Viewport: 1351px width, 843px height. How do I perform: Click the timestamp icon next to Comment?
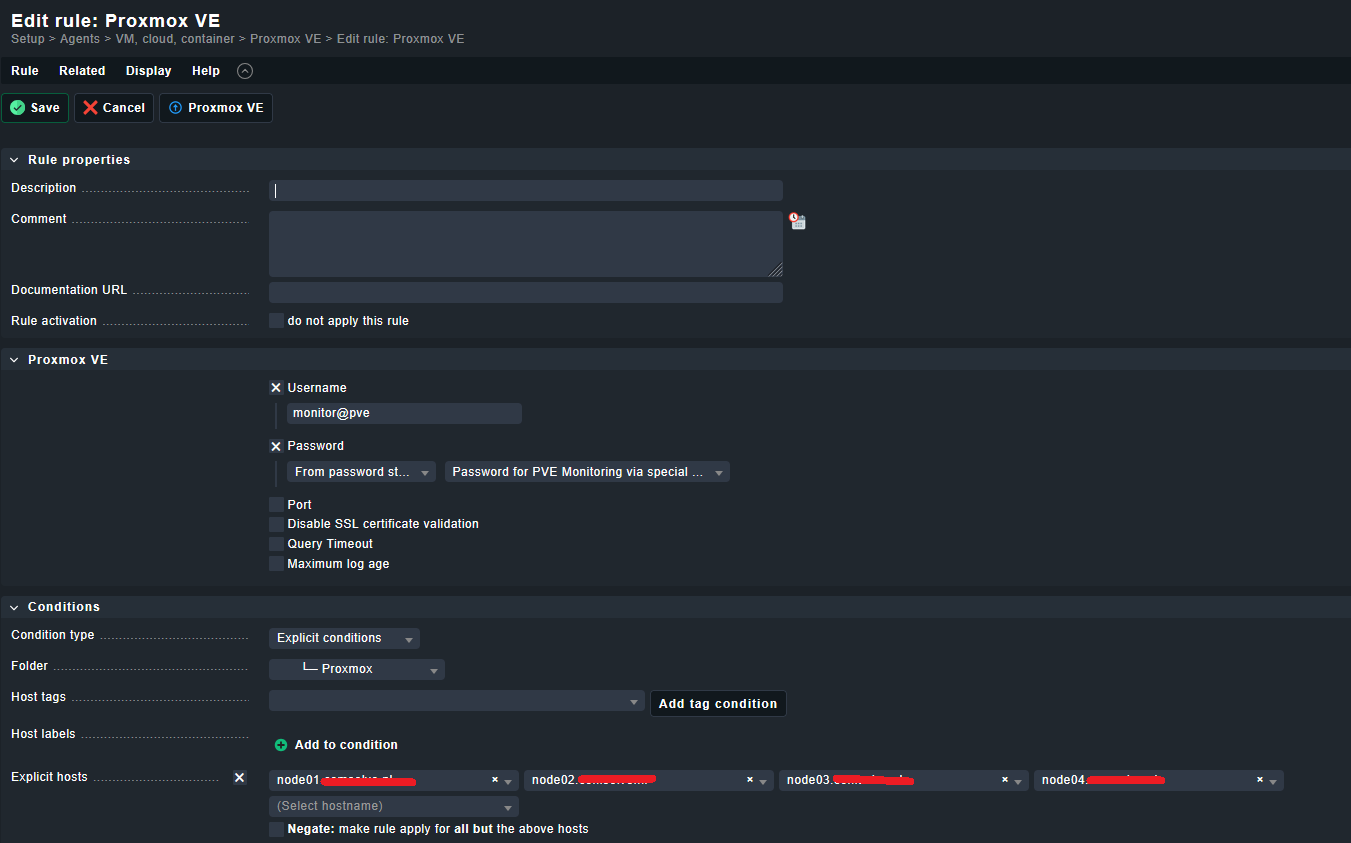(797, 221)
